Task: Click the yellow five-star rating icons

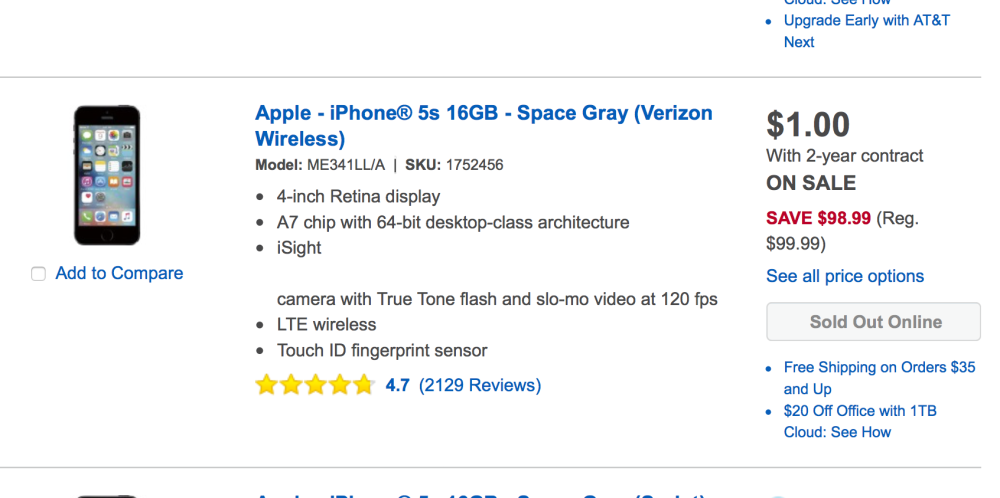Action: click(314, 385)
